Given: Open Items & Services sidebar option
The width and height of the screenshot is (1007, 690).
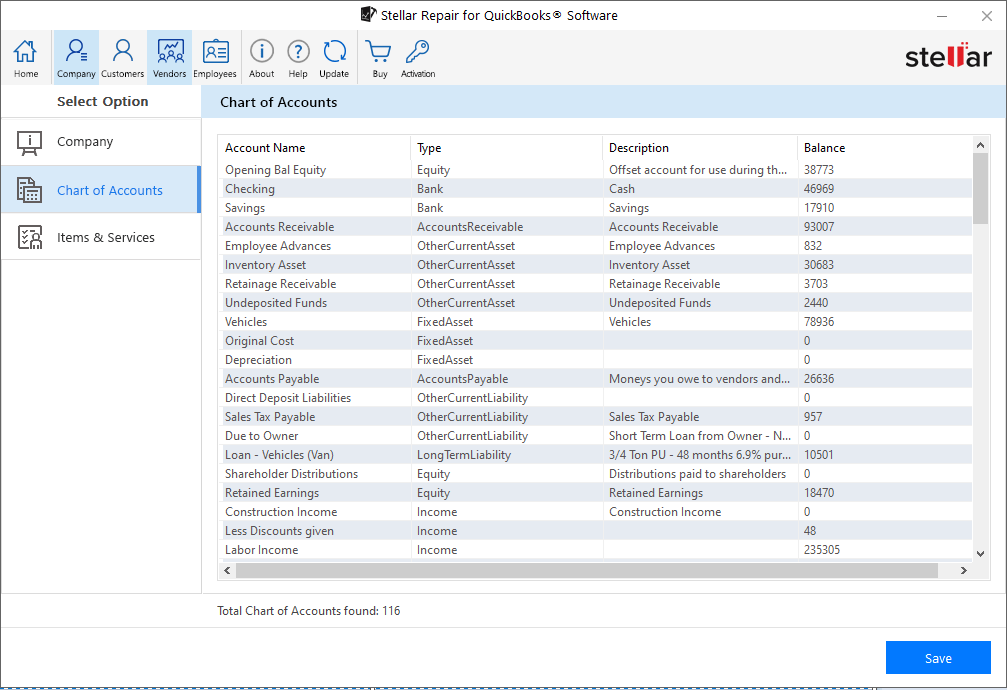Looking at the screenshot, I should [x=101, y=237].
